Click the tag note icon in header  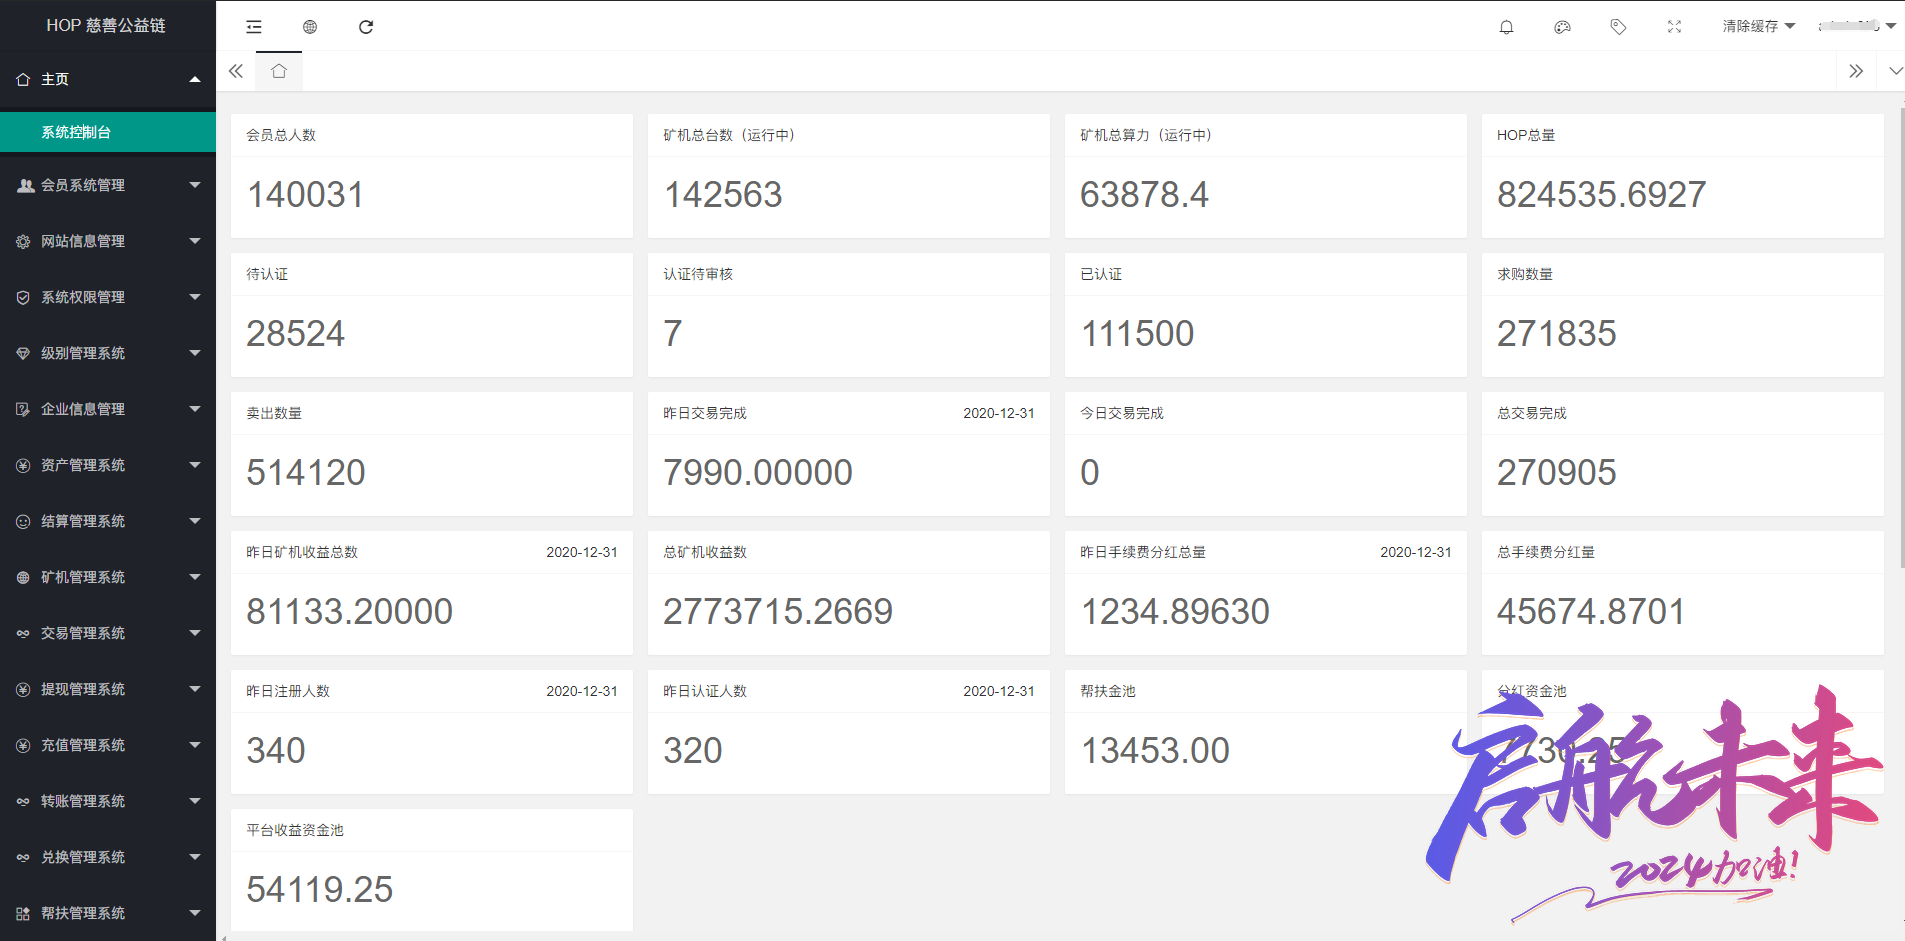(1618, 27)
